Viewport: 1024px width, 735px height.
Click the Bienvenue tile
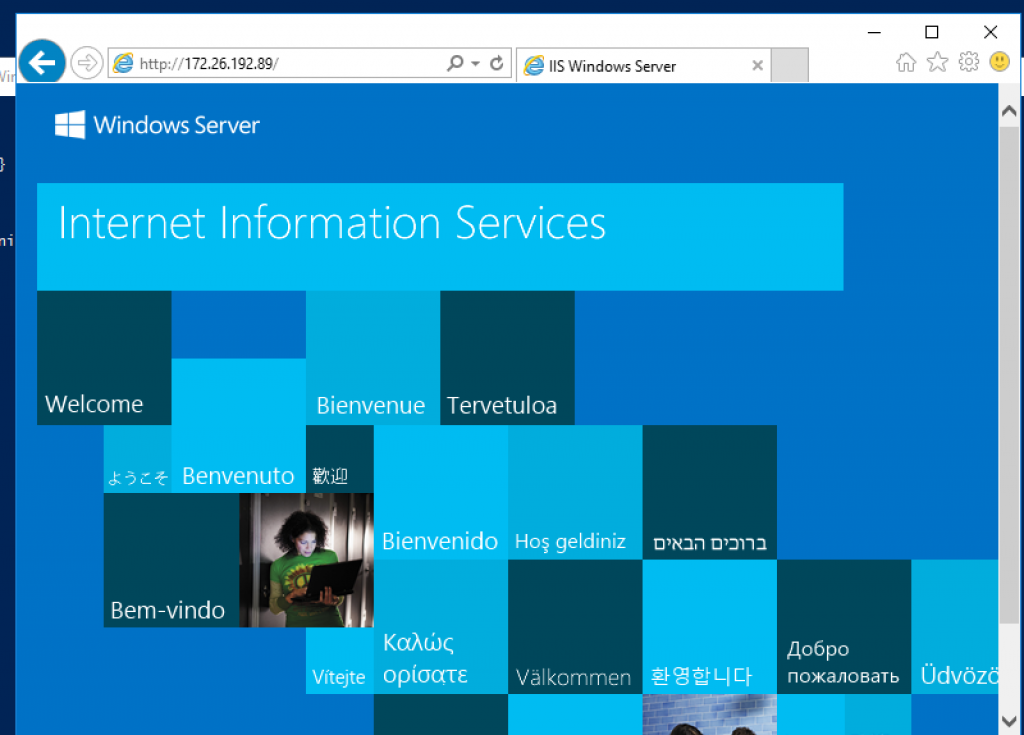tap(373, 357)
